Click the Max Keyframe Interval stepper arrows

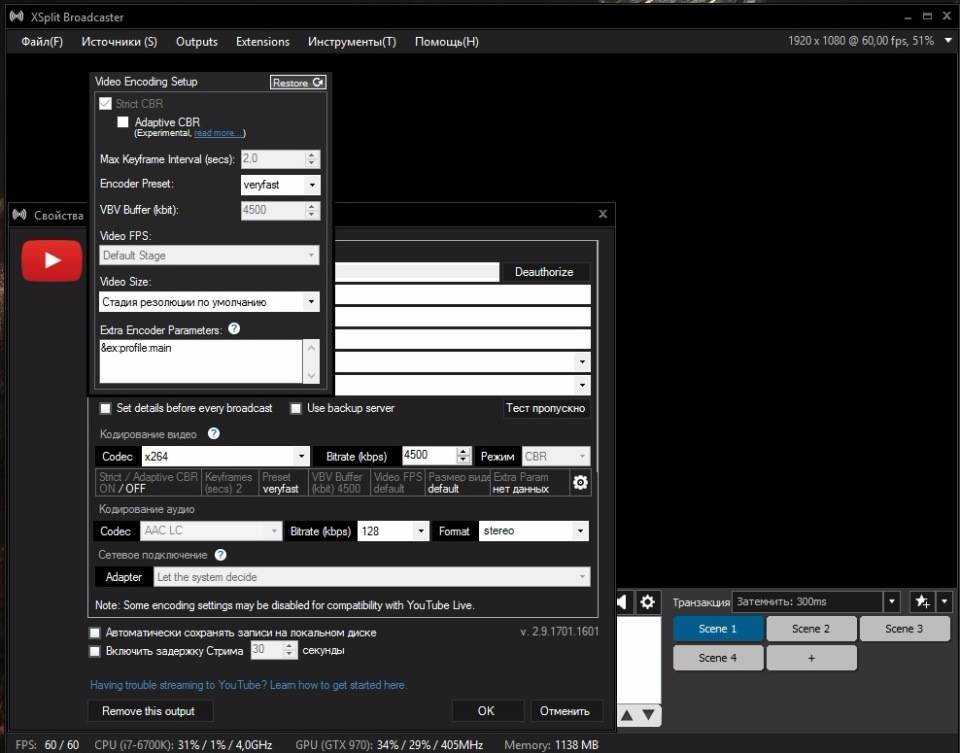(x=312, y=159)
